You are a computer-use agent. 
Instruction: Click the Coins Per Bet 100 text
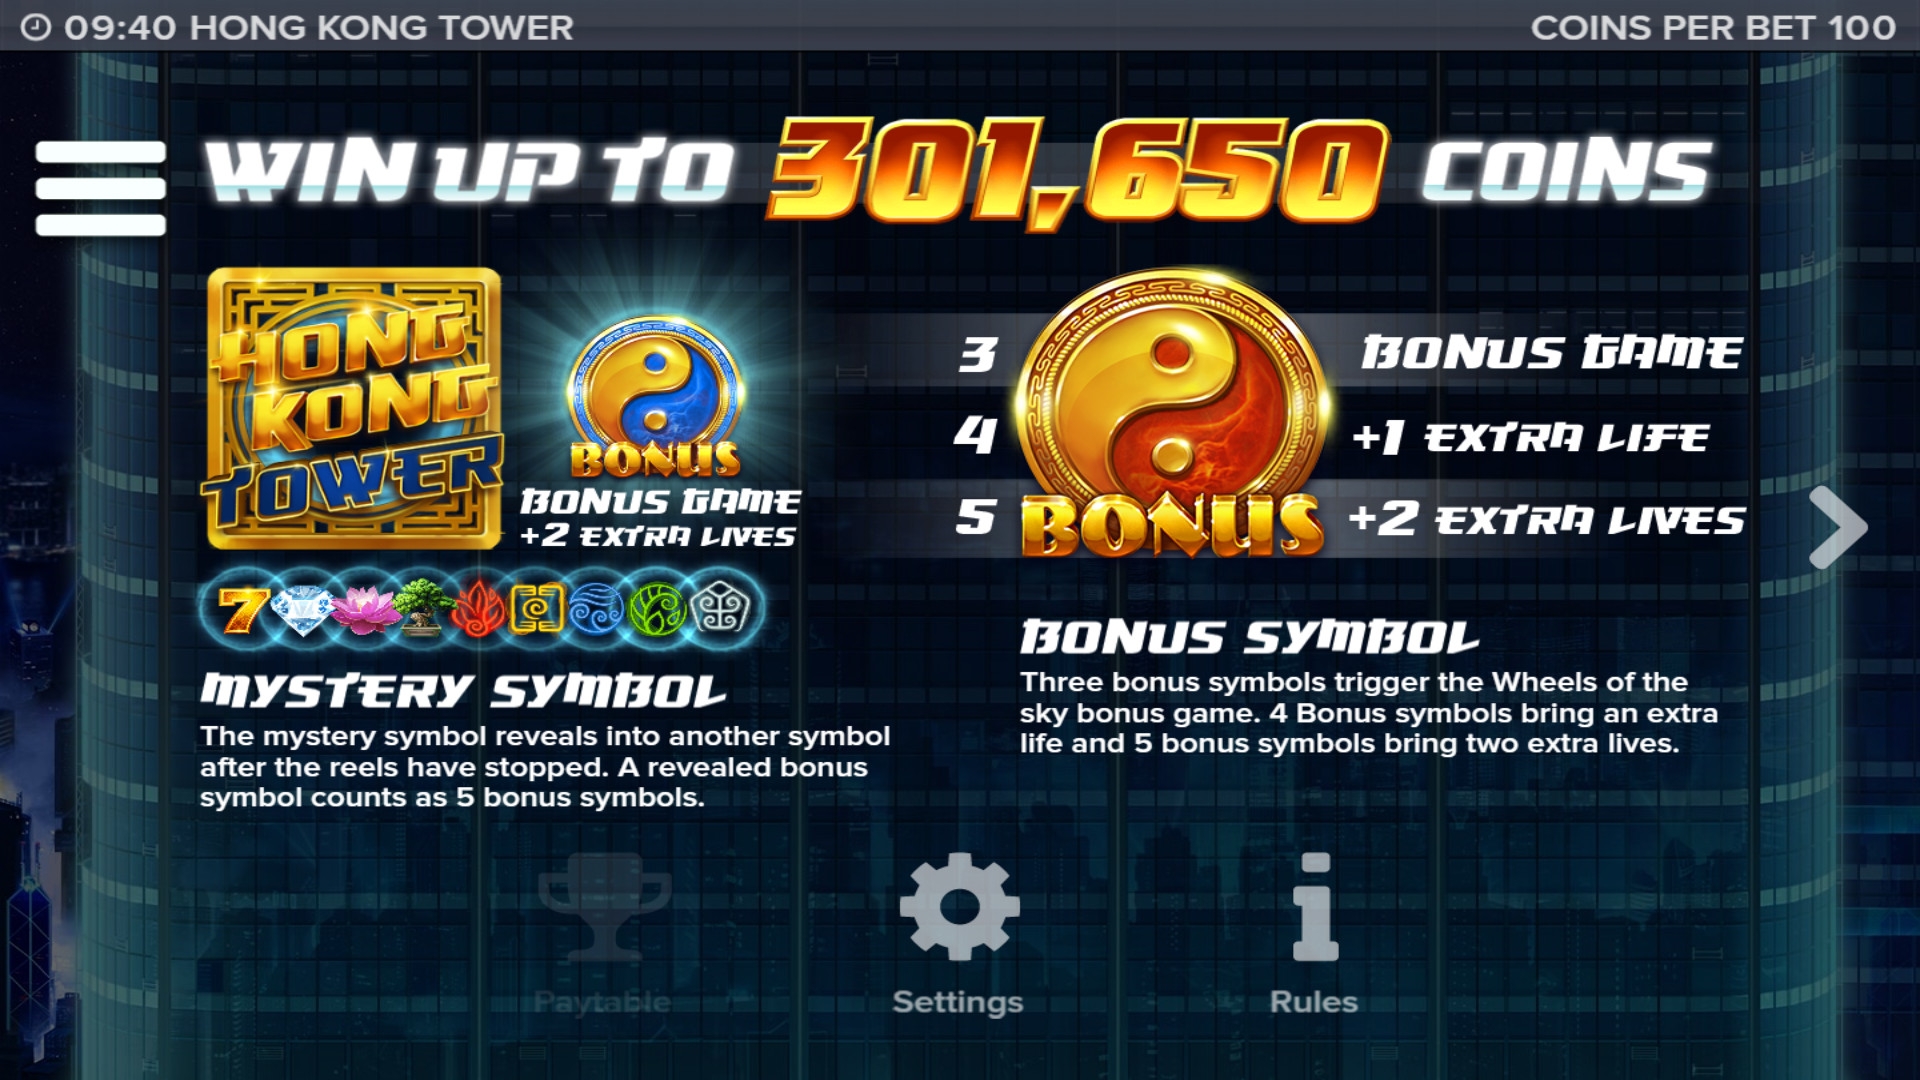pos(1713,28)
